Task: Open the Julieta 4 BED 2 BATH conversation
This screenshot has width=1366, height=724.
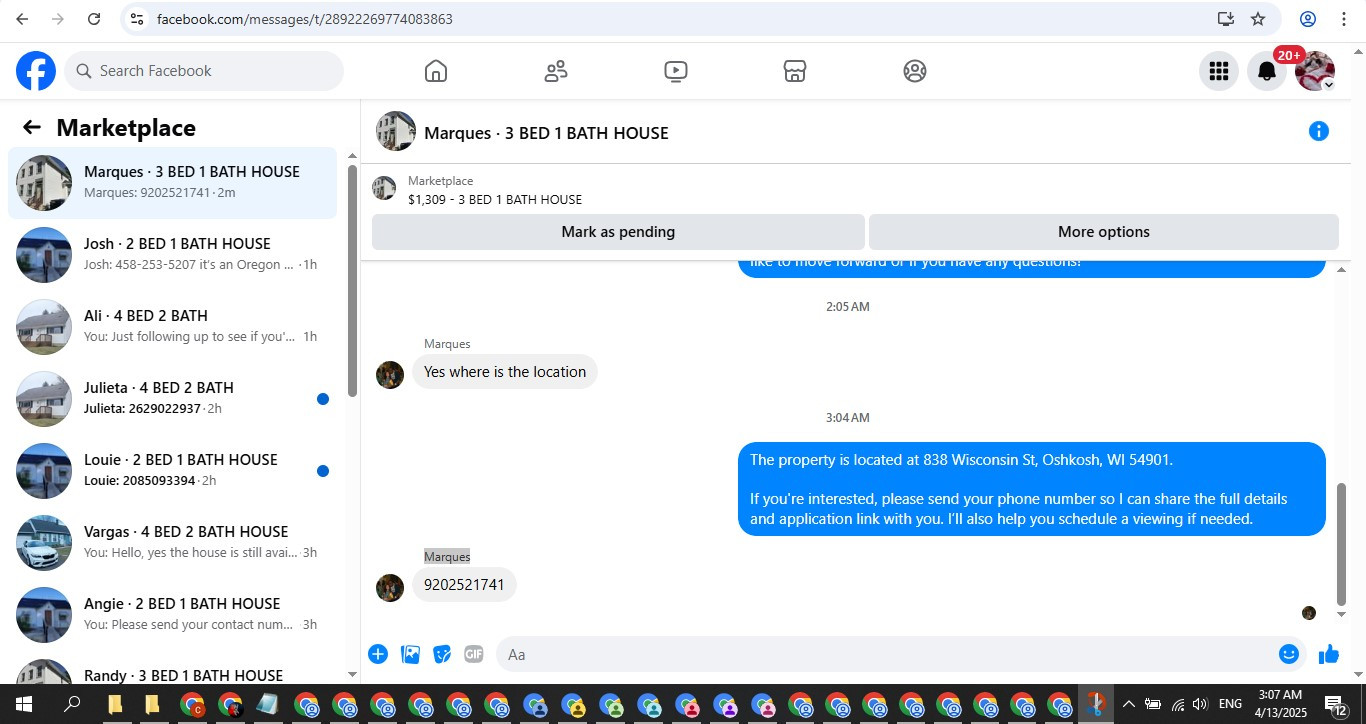Action: click(x=172, y=398)
